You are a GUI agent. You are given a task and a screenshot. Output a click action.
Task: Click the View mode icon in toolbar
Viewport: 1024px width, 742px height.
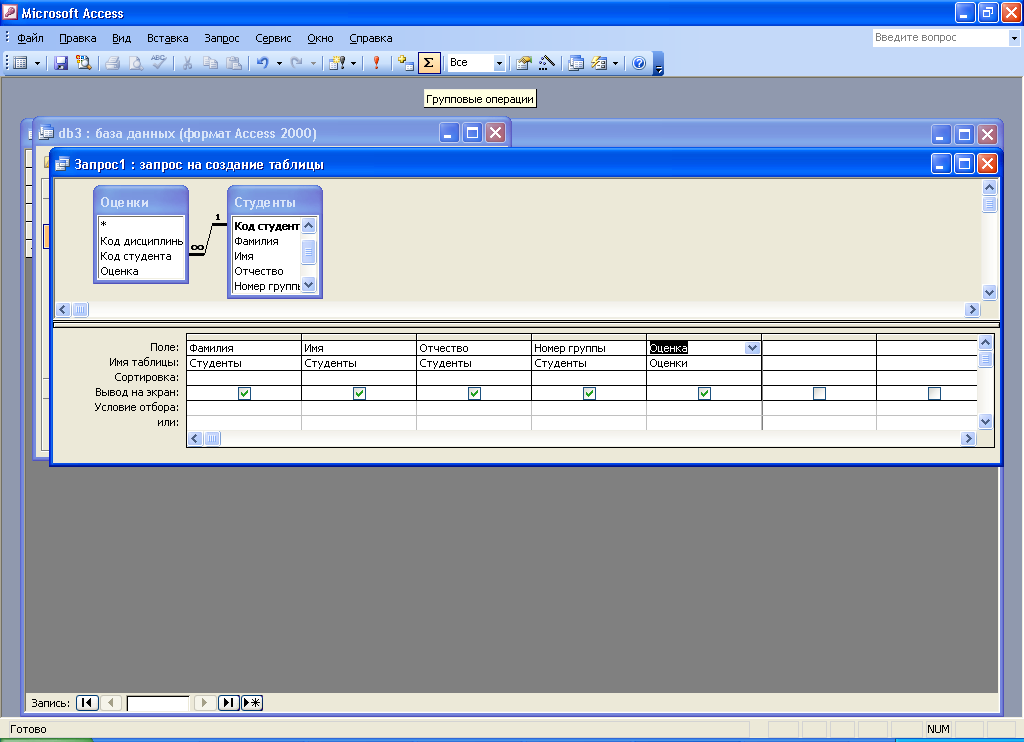(x=20, y=63)
